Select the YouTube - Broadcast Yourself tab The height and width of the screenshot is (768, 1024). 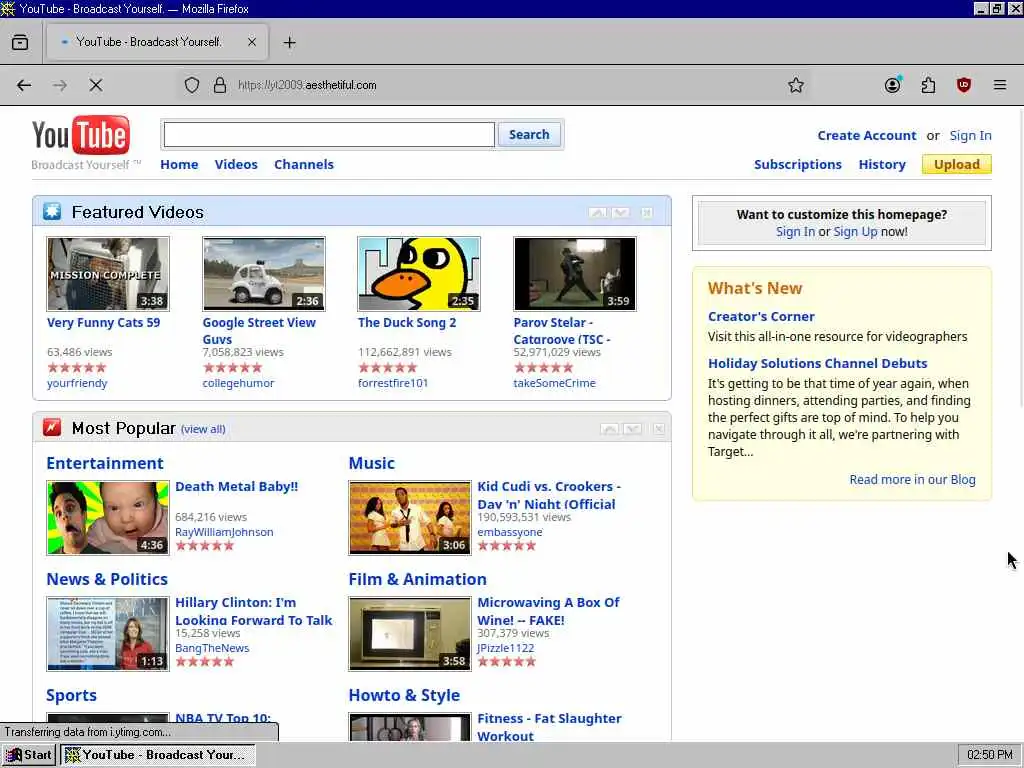click(x=157, y=42)
